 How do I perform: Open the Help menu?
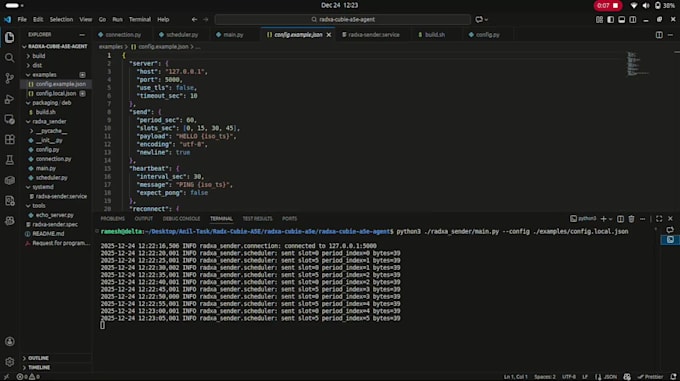click(x=163, y=20)
